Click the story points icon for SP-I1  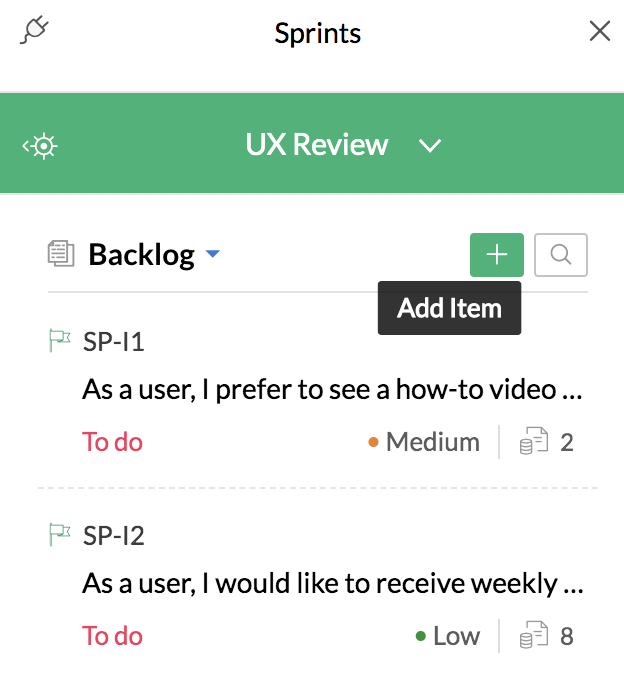[x=534, y=442]
